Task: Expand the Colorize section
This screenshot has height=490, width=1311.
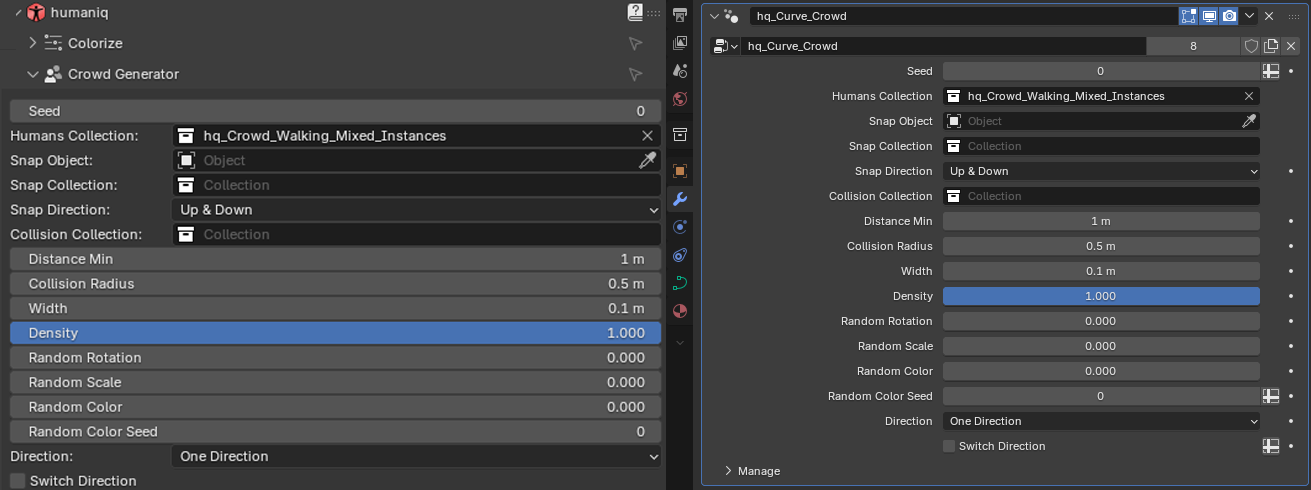Action: pyautogui.click(x=33, y=43)
